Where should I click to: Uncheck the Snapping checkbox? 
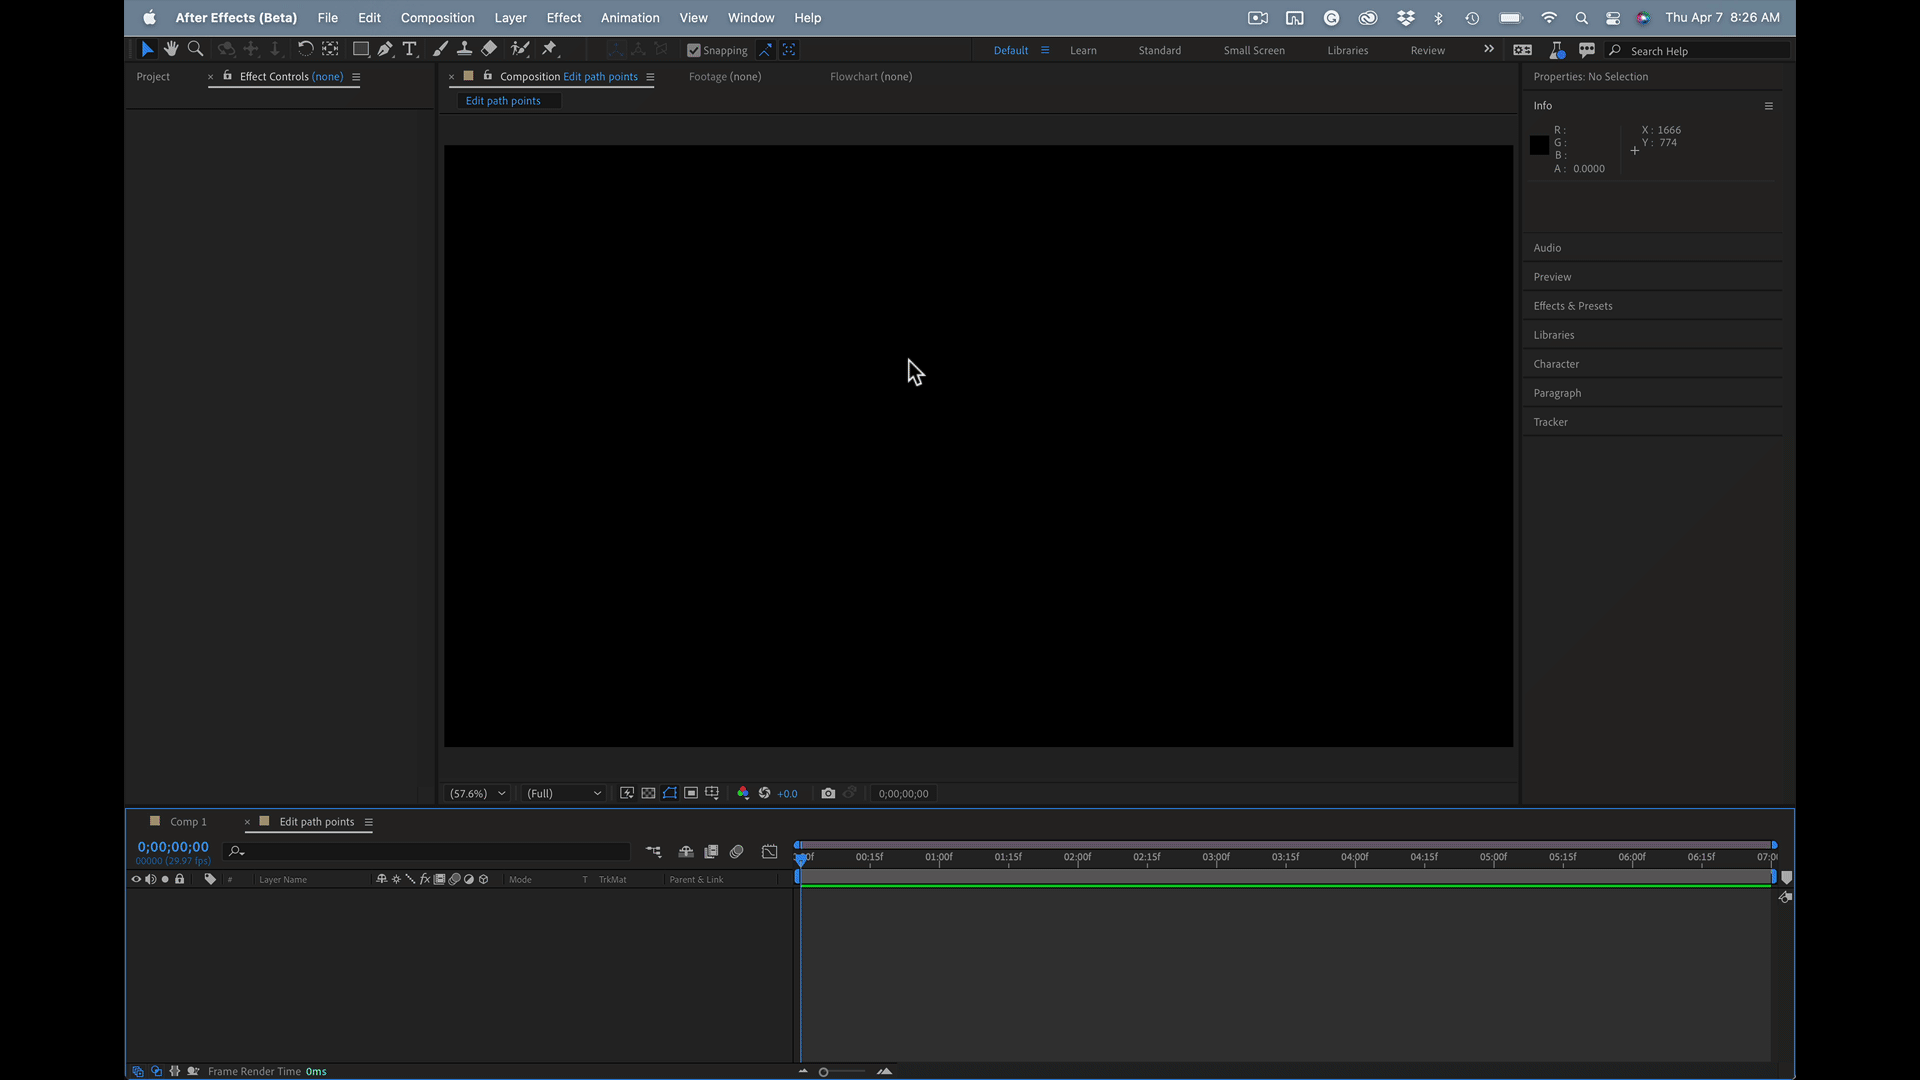[x=694, y=50]
